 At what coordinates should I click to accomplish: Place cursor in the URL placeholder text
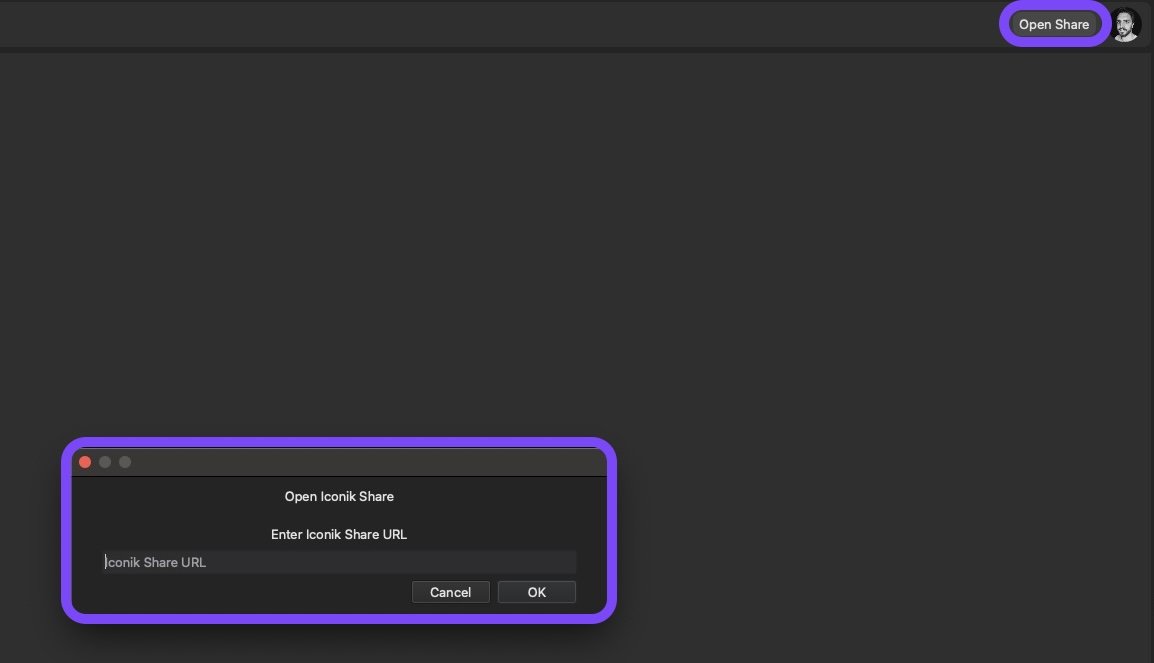156,562
